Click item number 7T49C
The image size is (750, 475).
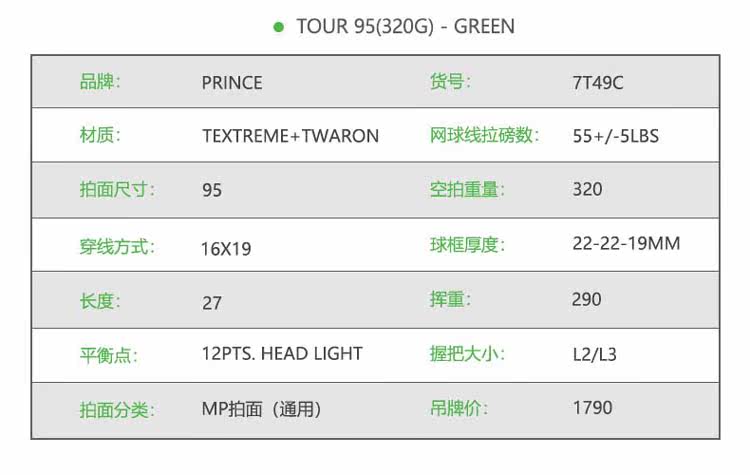pyautogui.click(x=598, y=83)
